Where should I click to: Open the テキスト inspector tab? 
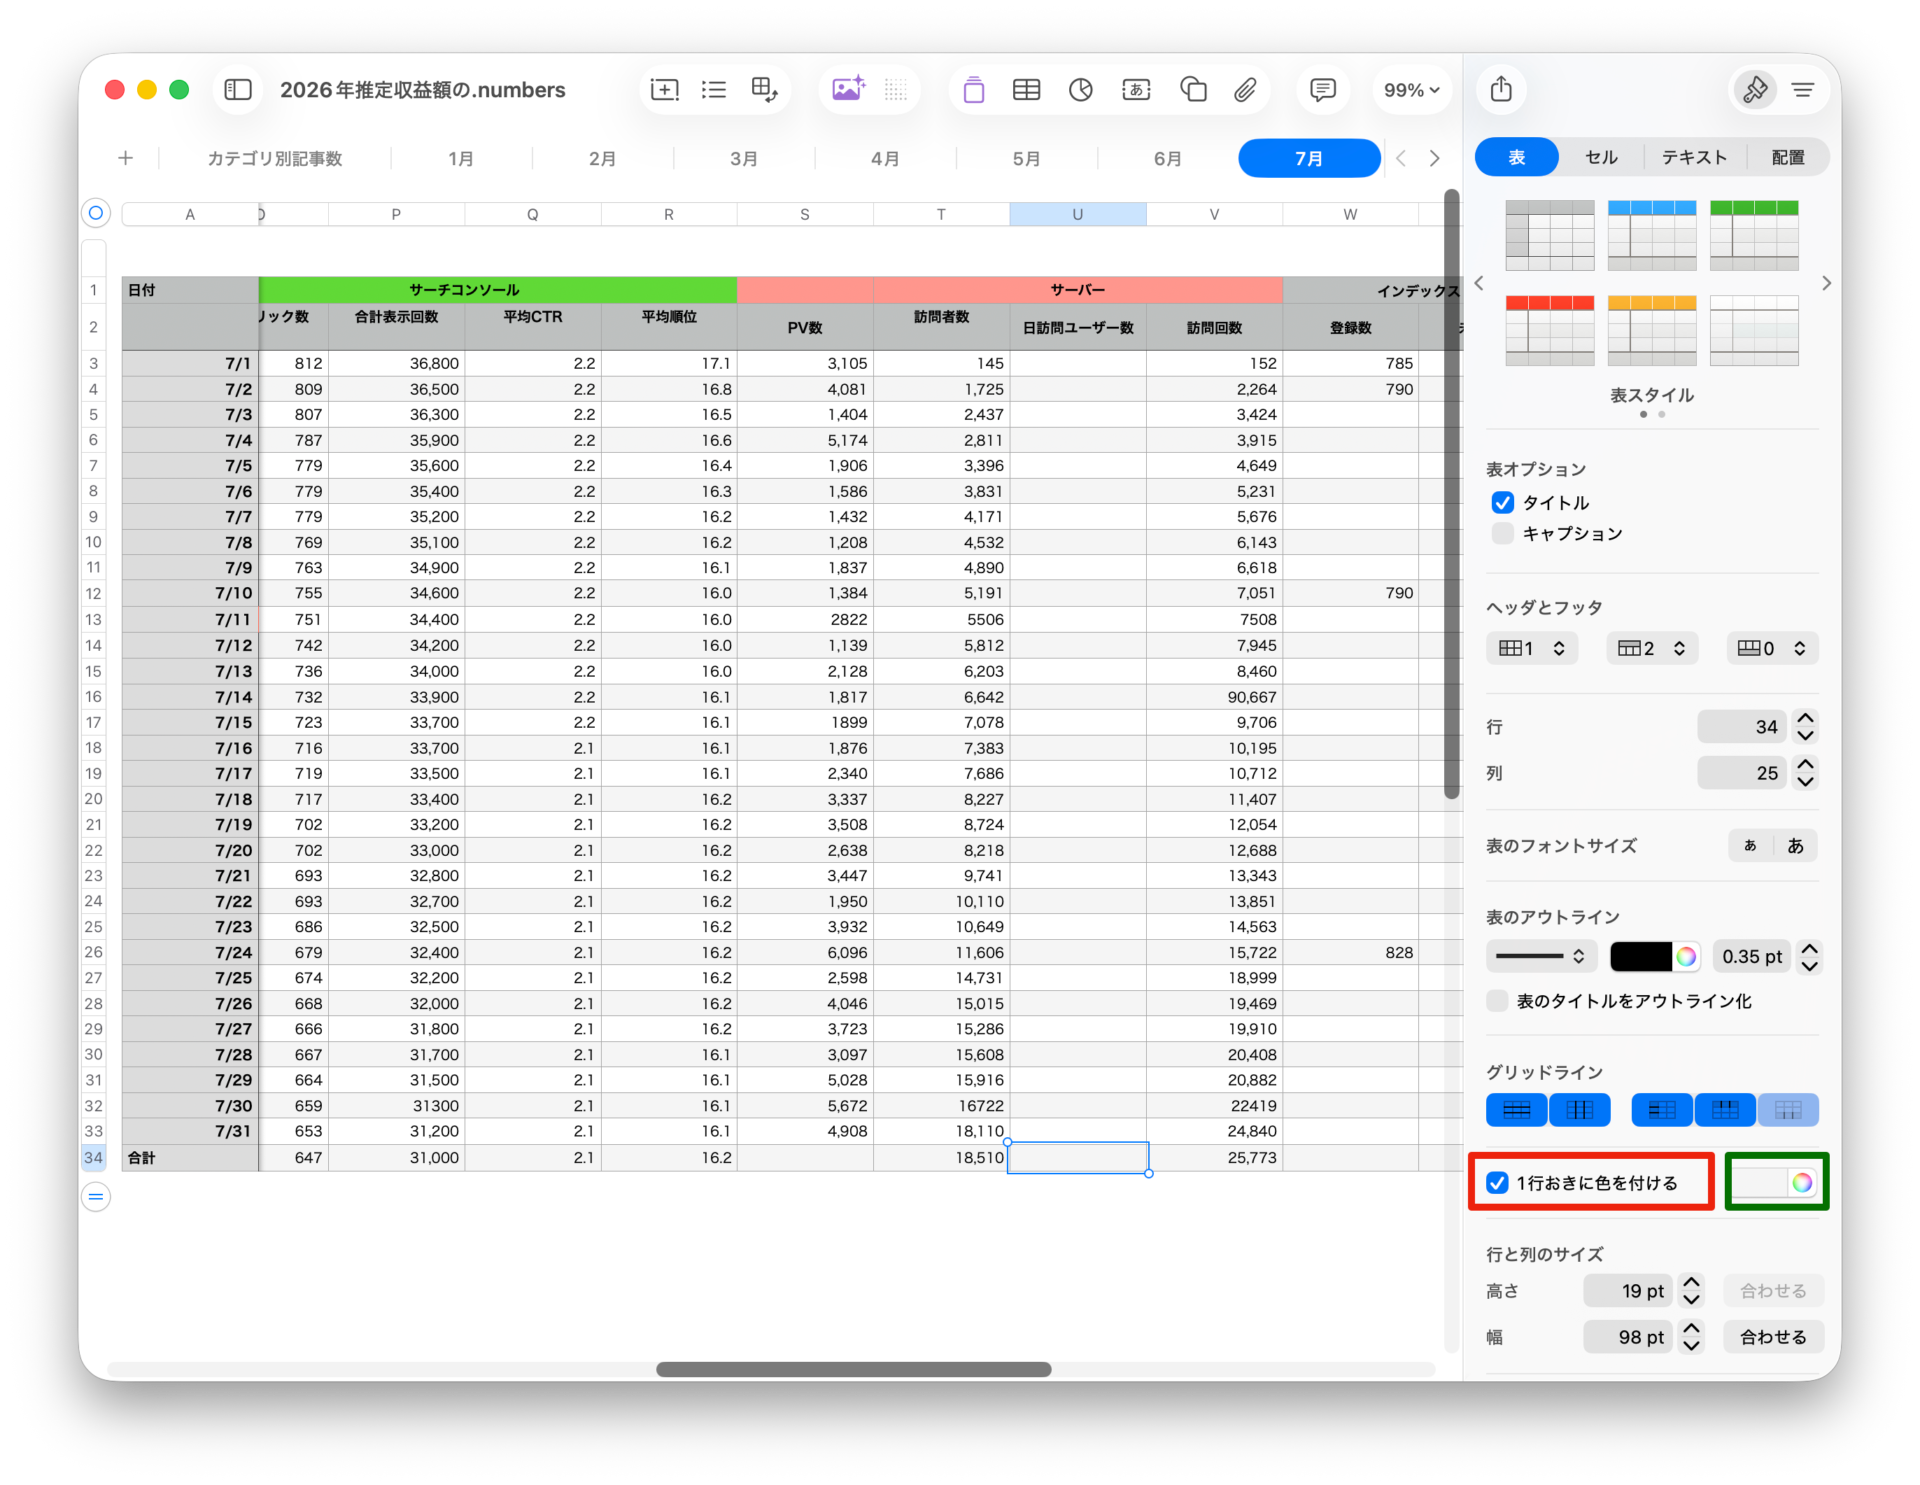click(x=1694, y=157)
